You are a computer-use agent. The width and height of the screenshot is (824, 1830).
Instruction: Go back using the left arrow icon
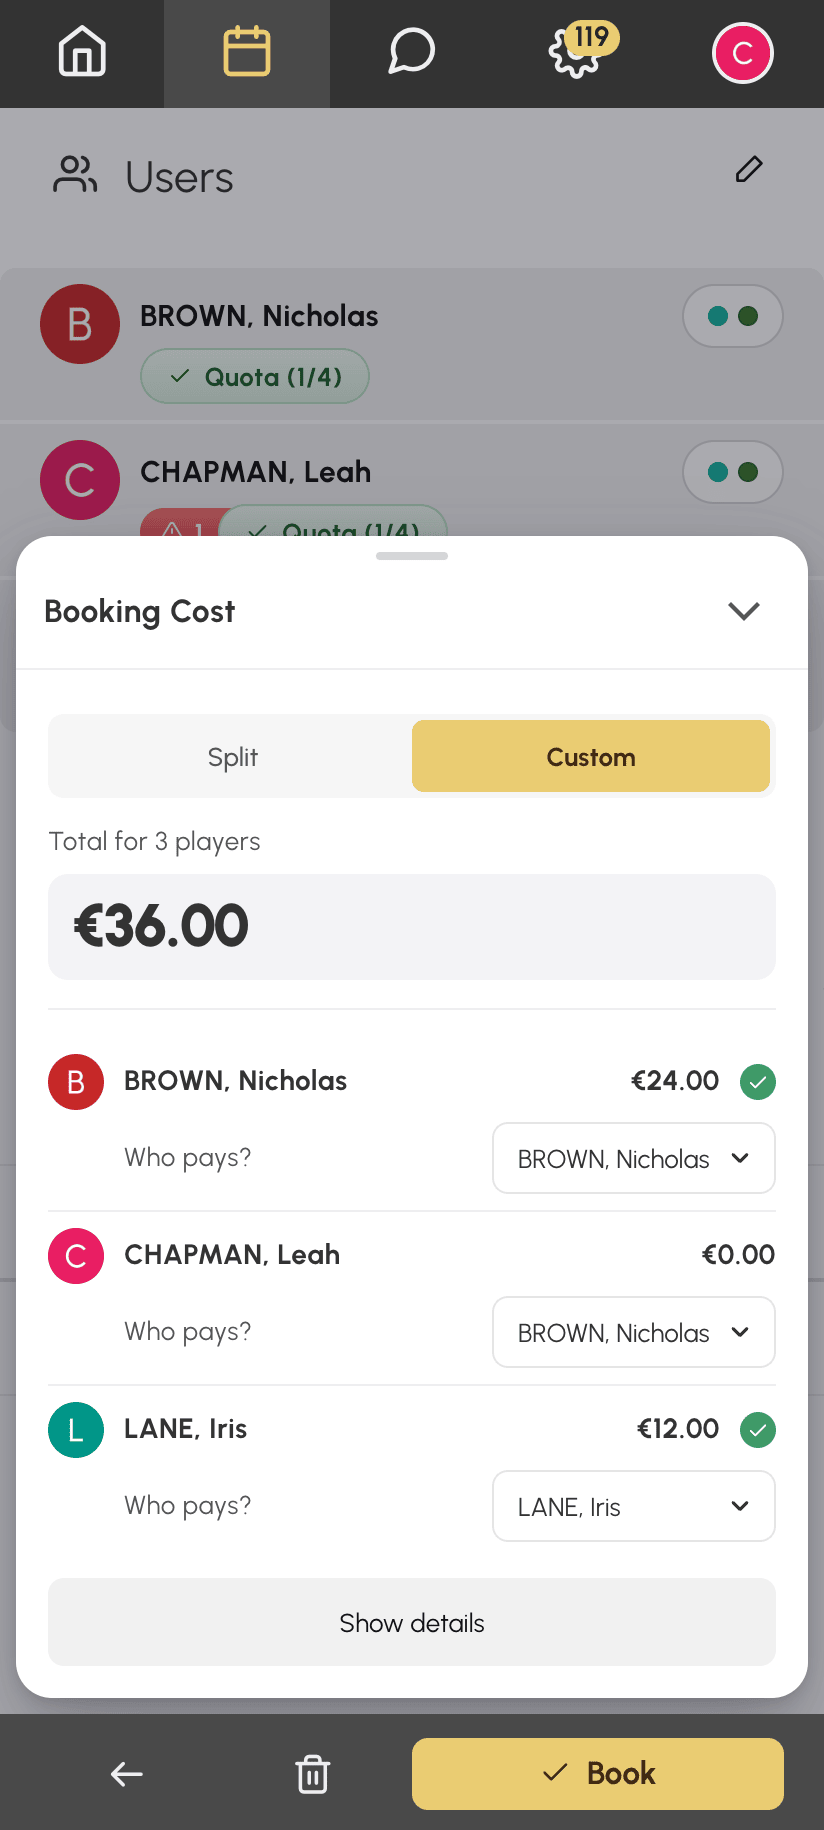[x=127, y=1774]
